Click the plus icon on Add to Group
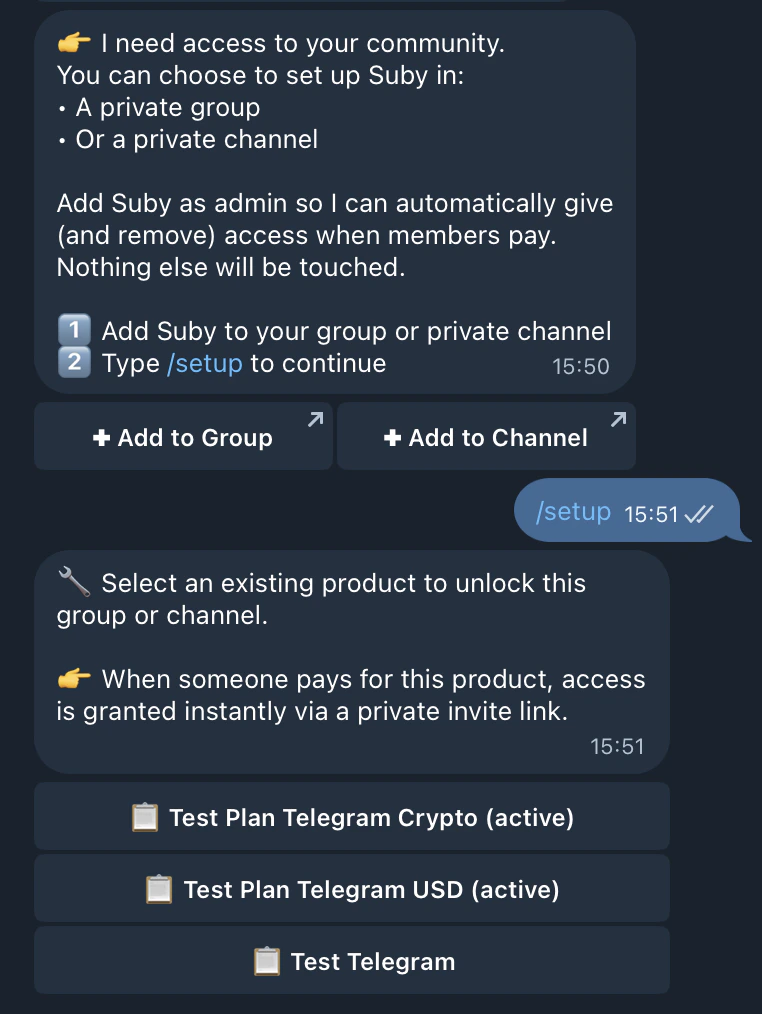This screenshot has height=1014, width=762. [101, 437]
